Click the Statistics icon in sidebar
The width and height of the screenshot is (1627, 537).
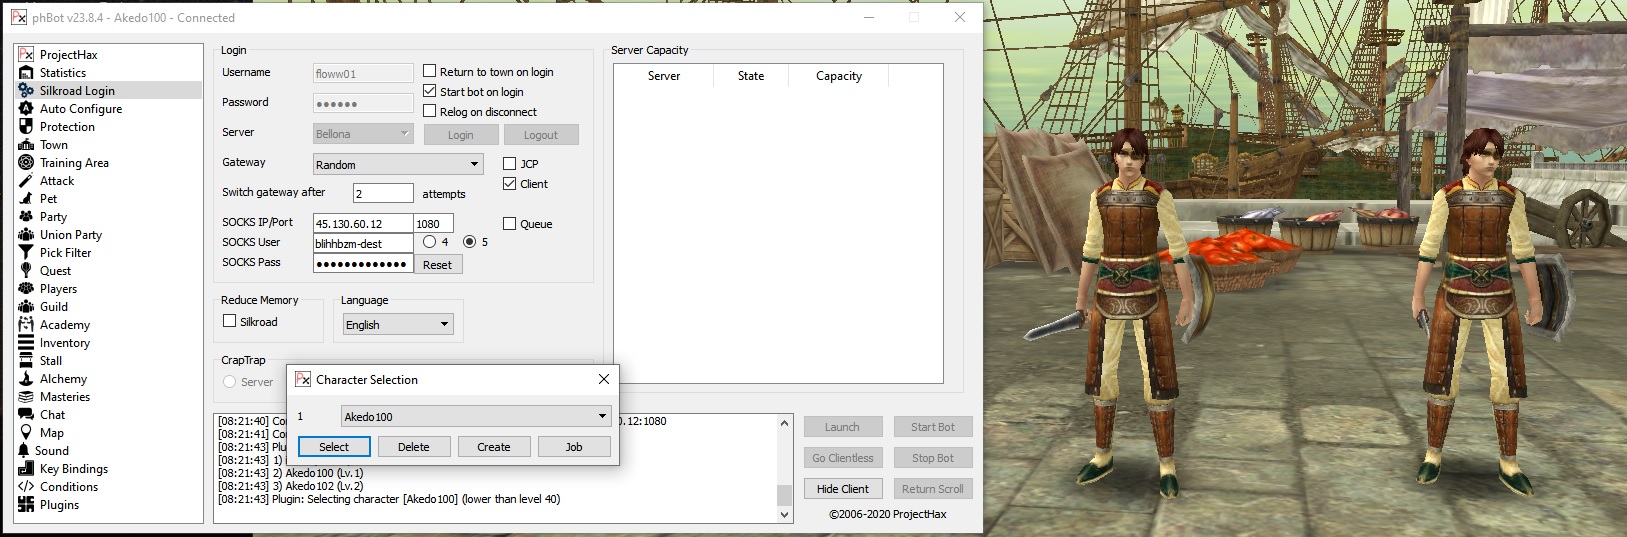point(26,73)
